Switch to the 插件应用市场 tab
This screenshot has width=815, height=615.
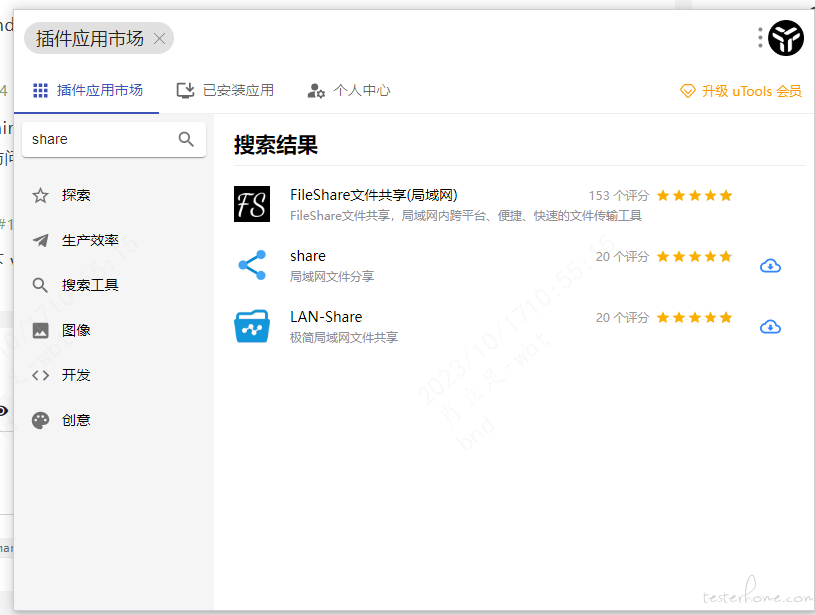click(87, 90)
